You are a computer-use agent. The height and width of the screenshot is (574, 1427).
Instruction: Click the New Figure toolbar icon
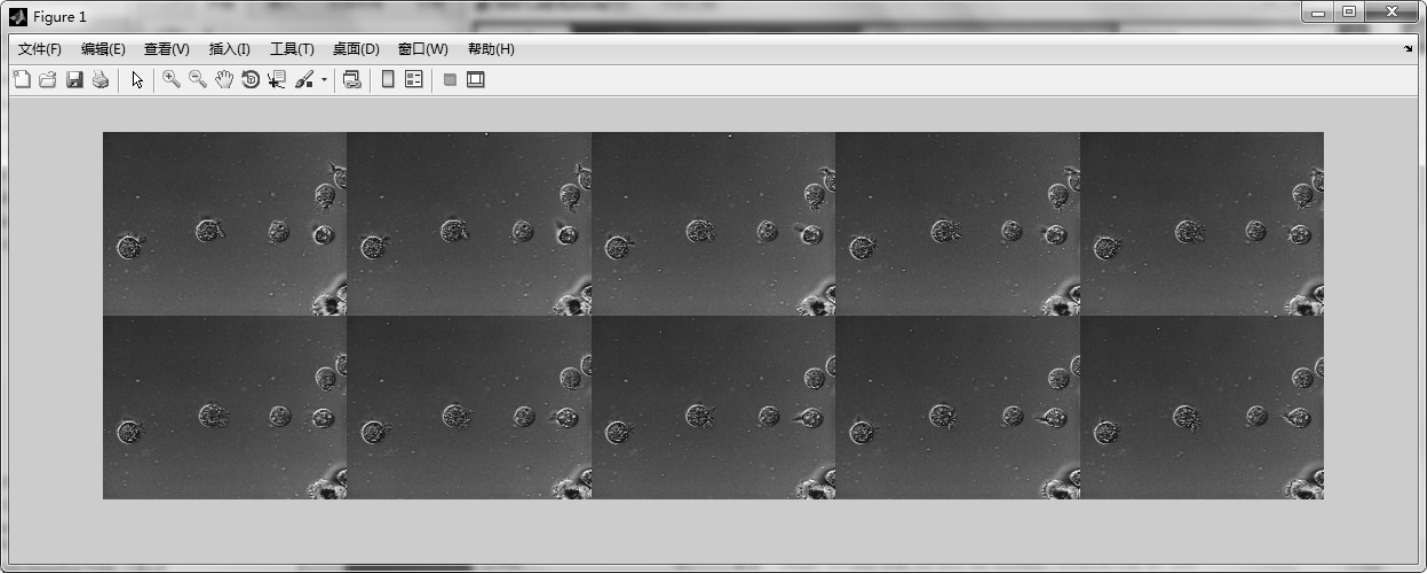[x=21, y=80]
